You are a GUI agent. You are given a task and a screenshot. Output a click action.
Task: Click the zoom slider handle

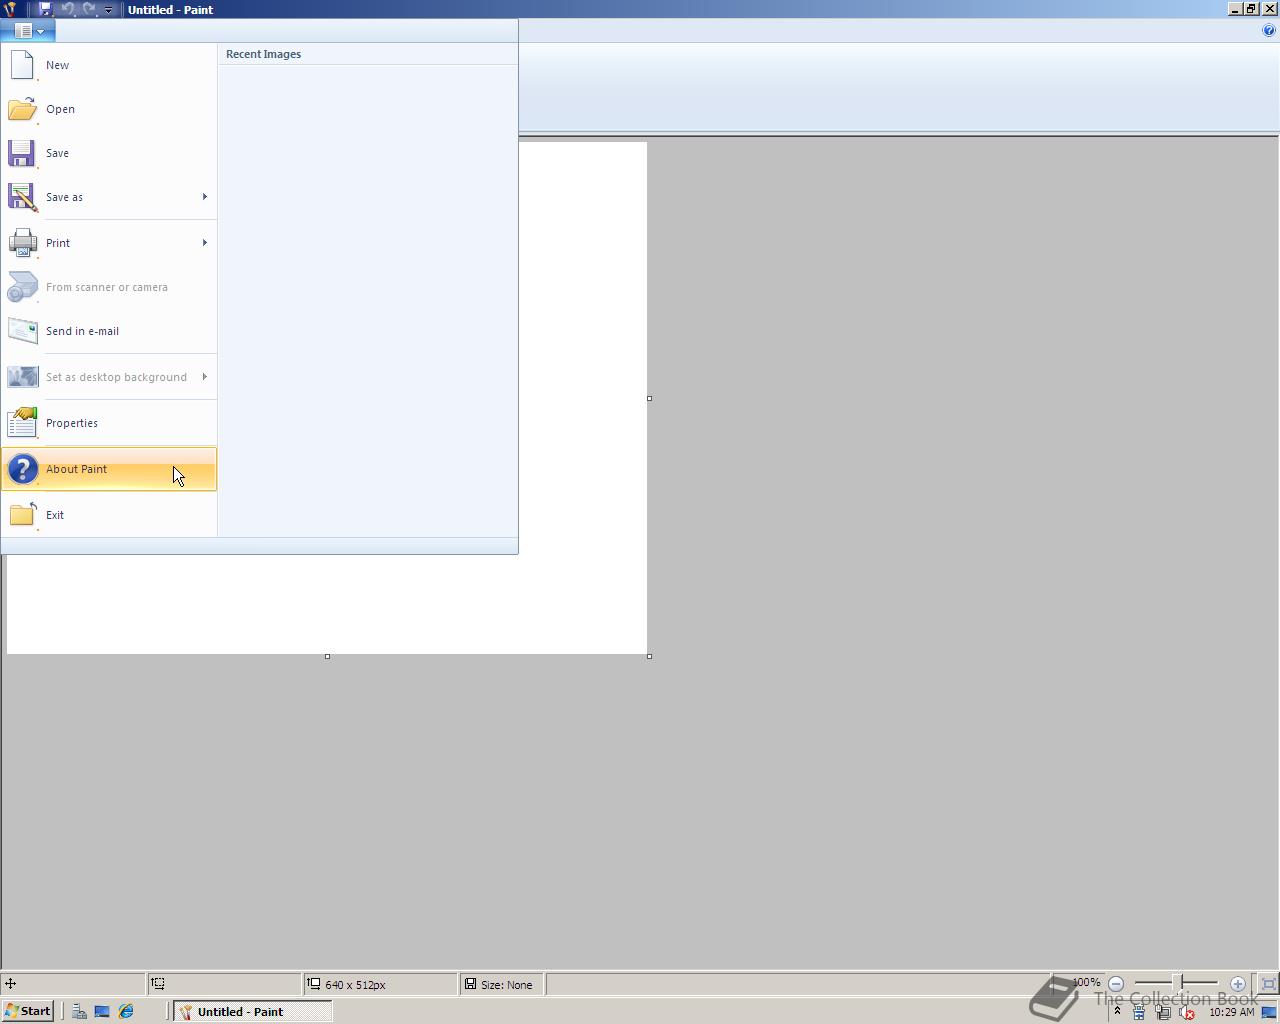1180,984
